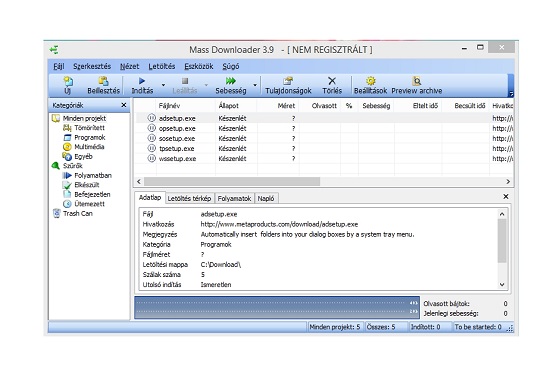This screenshot has height=384, width=550.
Task: Click the Mass Downloader app icon in title bar
Action: 54,50
